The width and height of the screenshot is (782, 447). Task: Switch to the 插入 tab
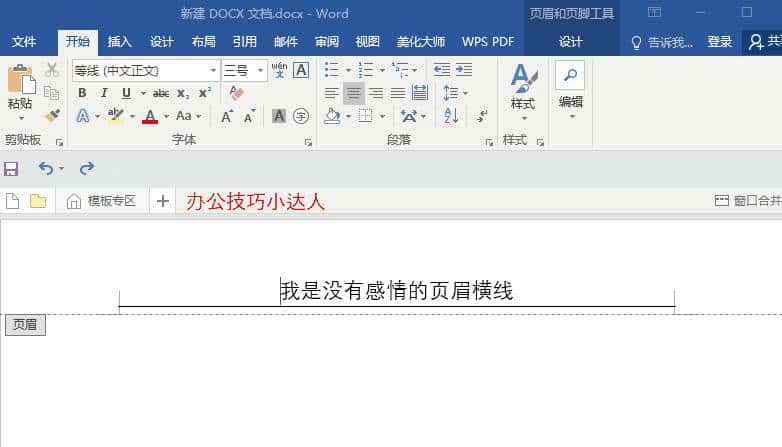click(120, 42)
